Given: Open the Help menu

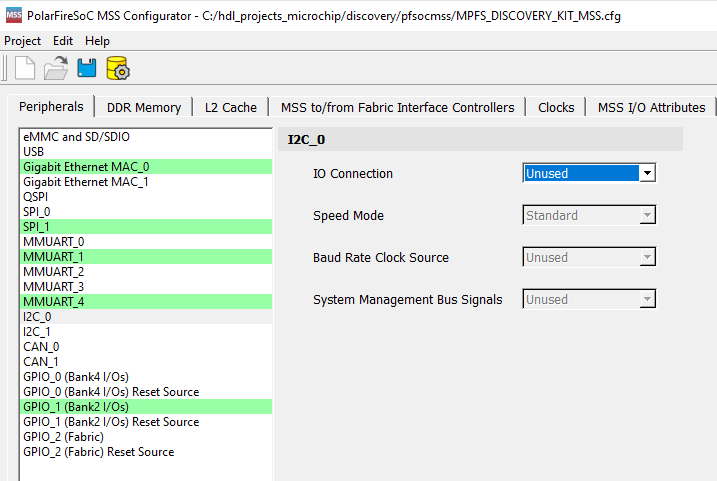Looking at the screenshot, I should pyautogui.click(x=97, y=41).
